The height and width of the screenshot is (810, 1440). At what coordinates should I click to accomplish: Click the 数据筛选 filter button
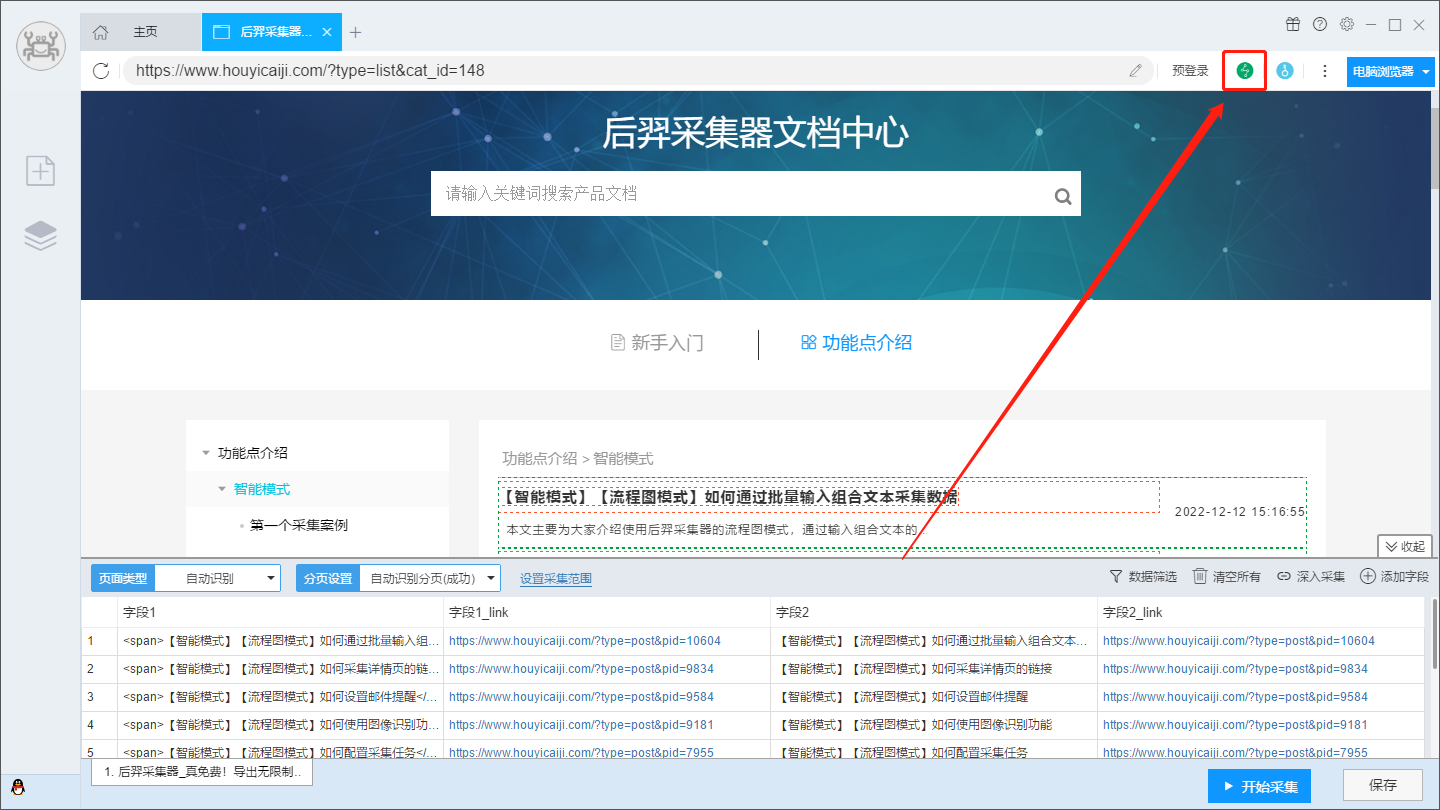click(x=1143, y=577)
